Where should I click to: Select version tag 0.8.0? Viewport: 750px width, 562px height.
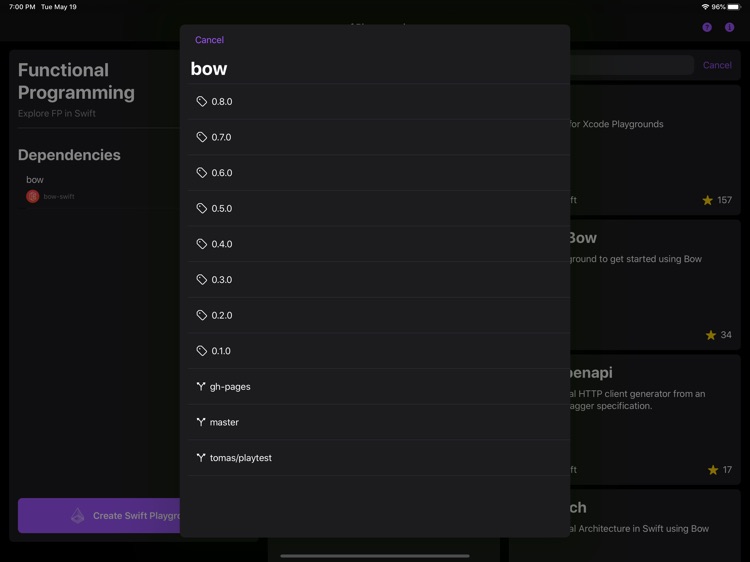[x=379, y=101]
